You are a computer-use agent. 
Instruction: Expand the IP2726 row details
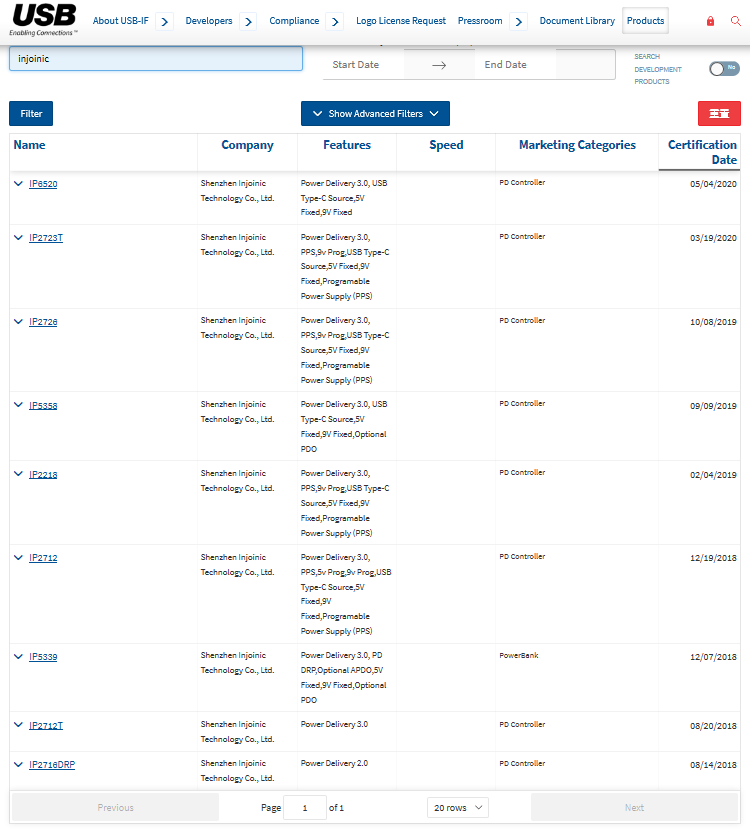(18, 322)
